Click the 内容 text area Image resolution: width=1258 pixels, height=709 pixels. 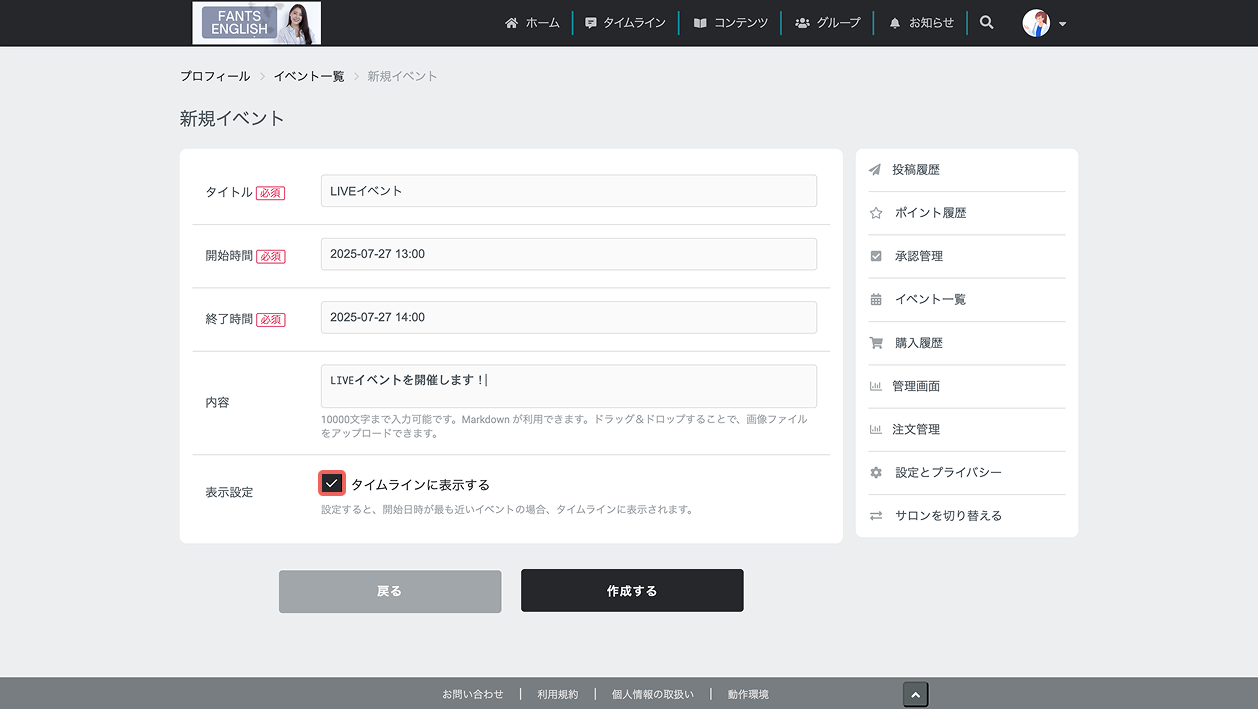[x=569, y=386]
